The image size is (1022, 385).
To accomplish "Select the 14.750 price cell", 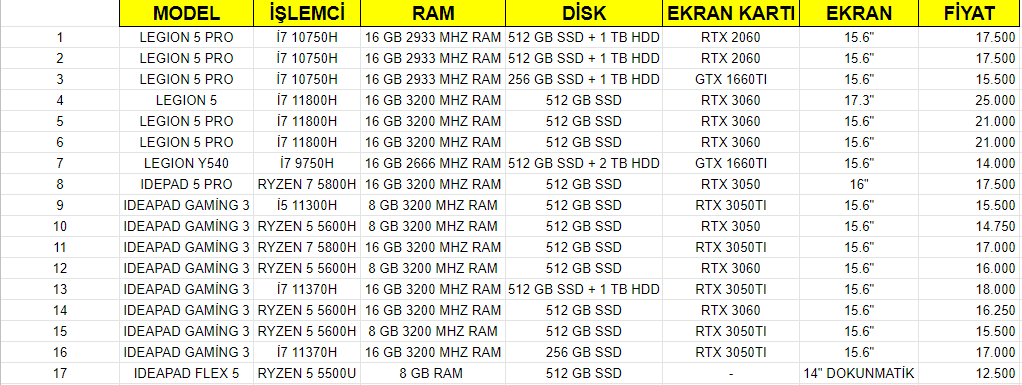I will [969, 226].
